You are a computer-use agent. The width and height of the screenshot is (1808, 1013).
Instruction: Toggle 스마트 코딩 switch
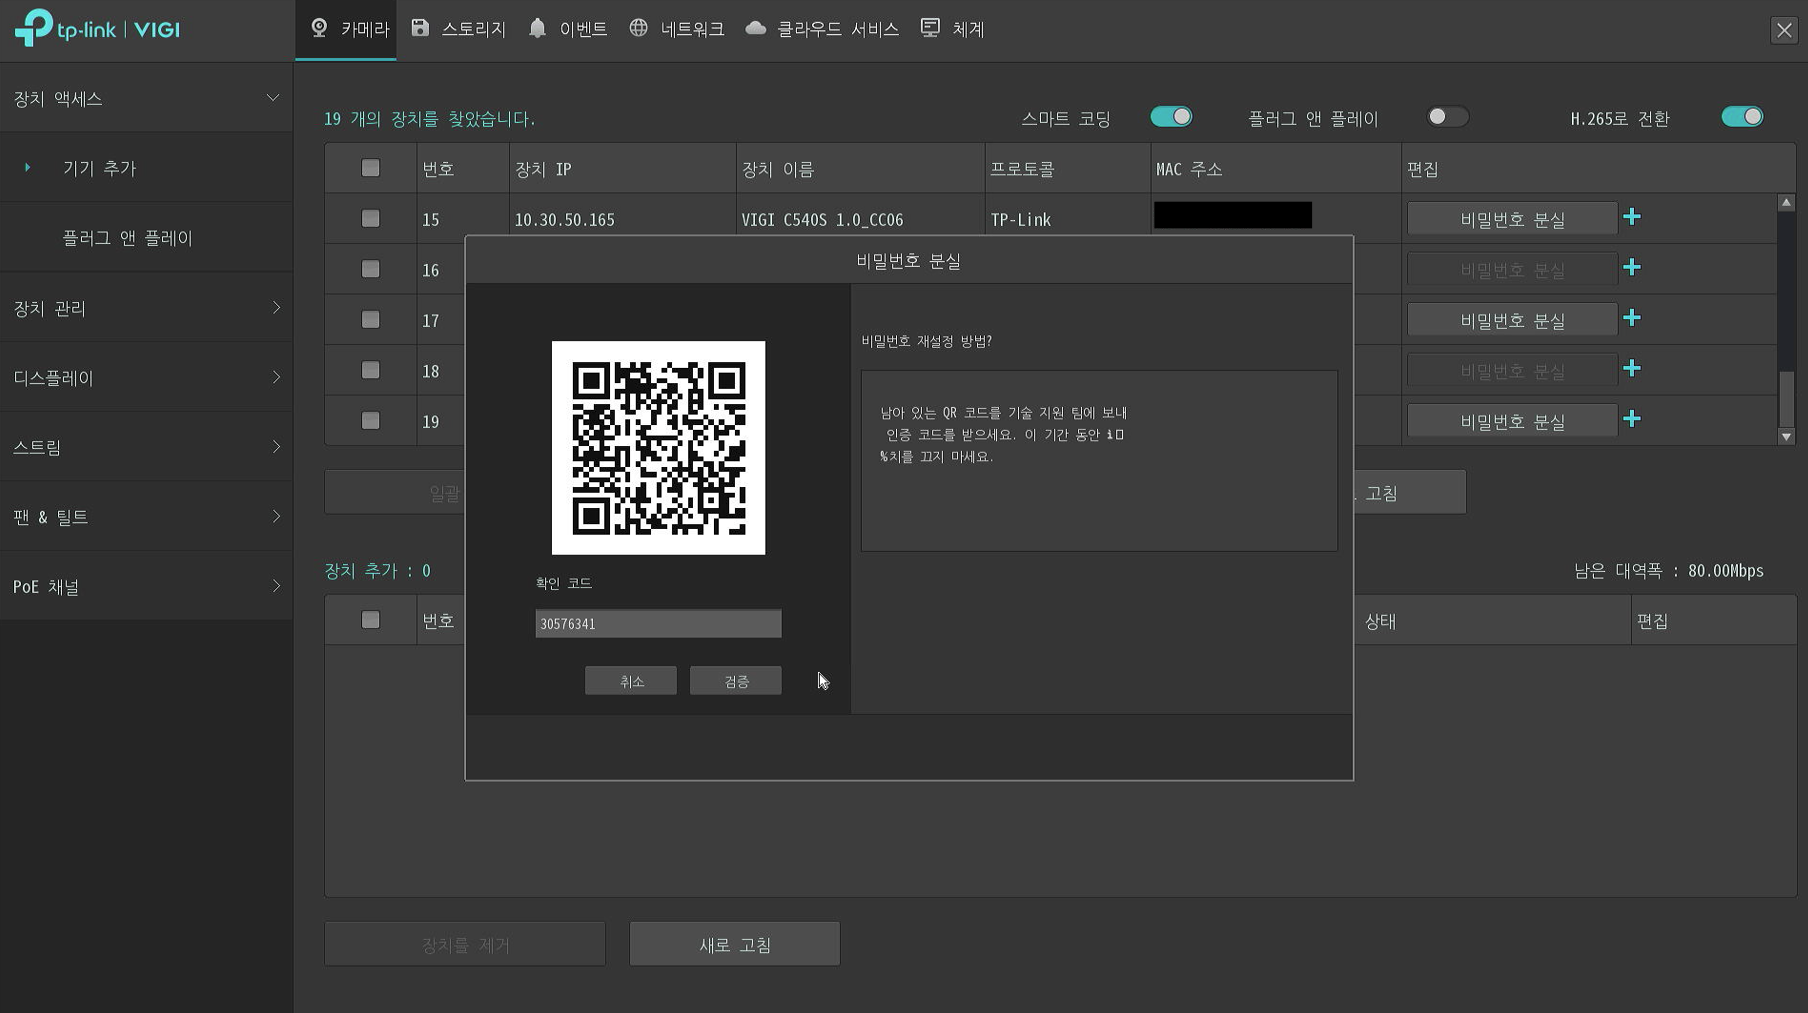pos(1171,117)
